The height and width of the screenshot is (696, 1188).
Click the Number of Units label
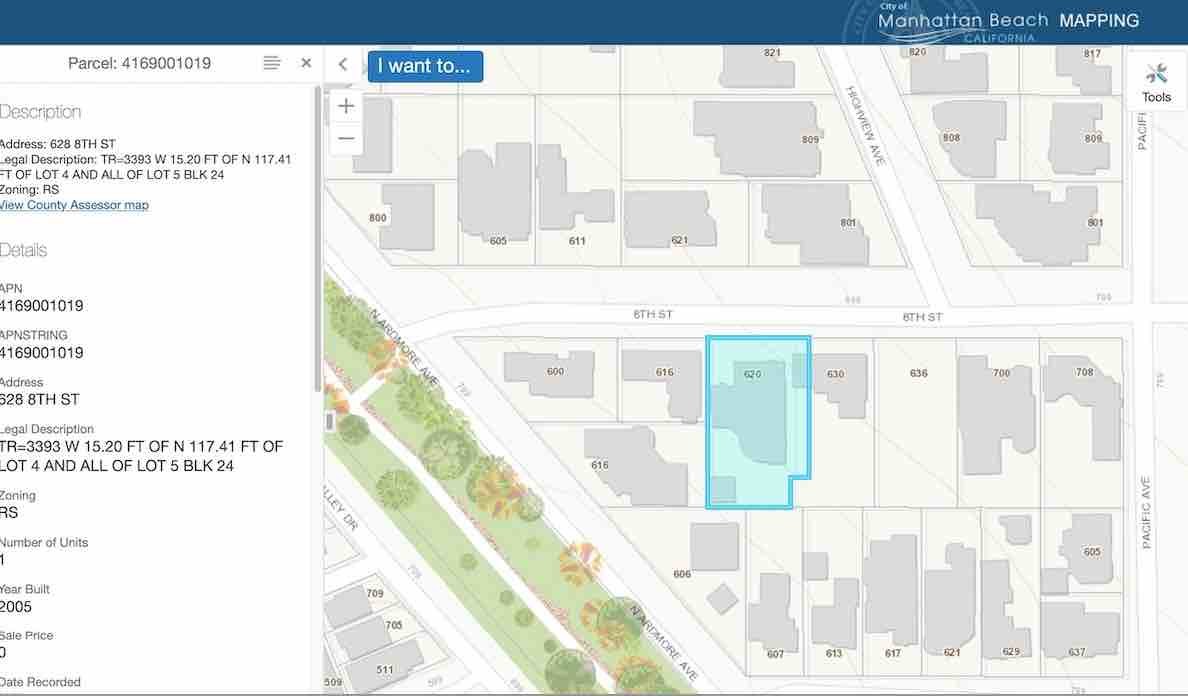[x=44, y=542]
